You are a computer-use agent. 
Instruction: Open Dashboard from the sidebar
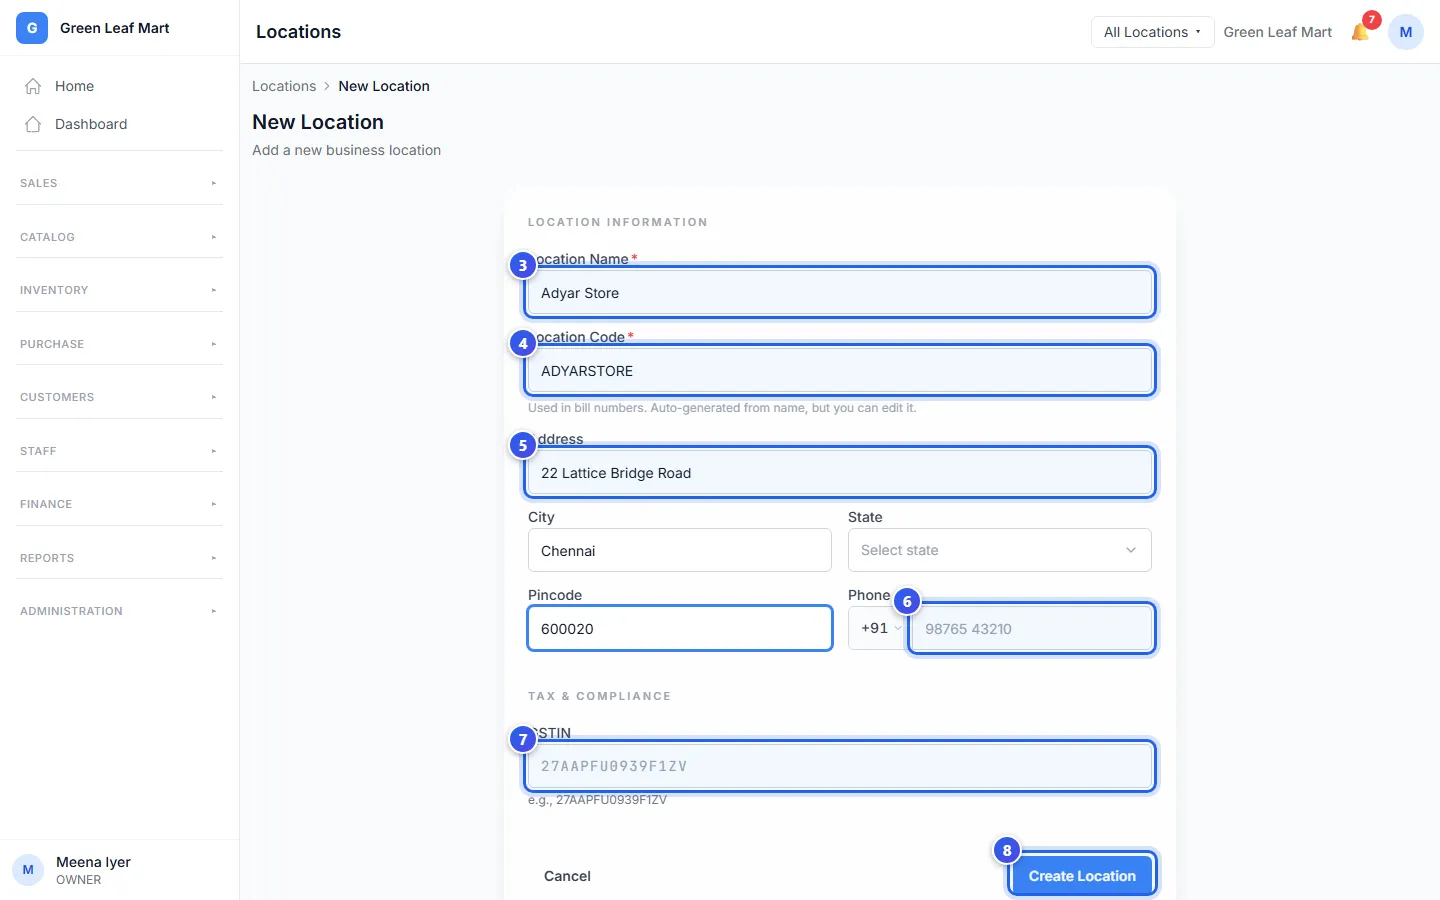[119, 124]
